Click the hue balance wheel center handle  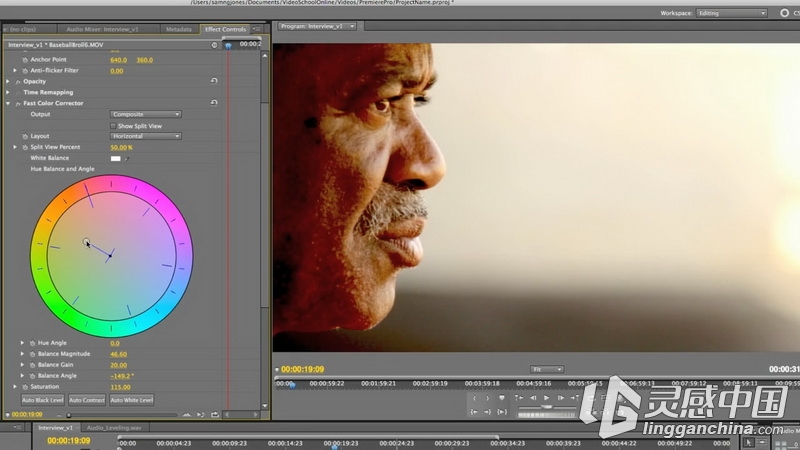tap(110, 256)
